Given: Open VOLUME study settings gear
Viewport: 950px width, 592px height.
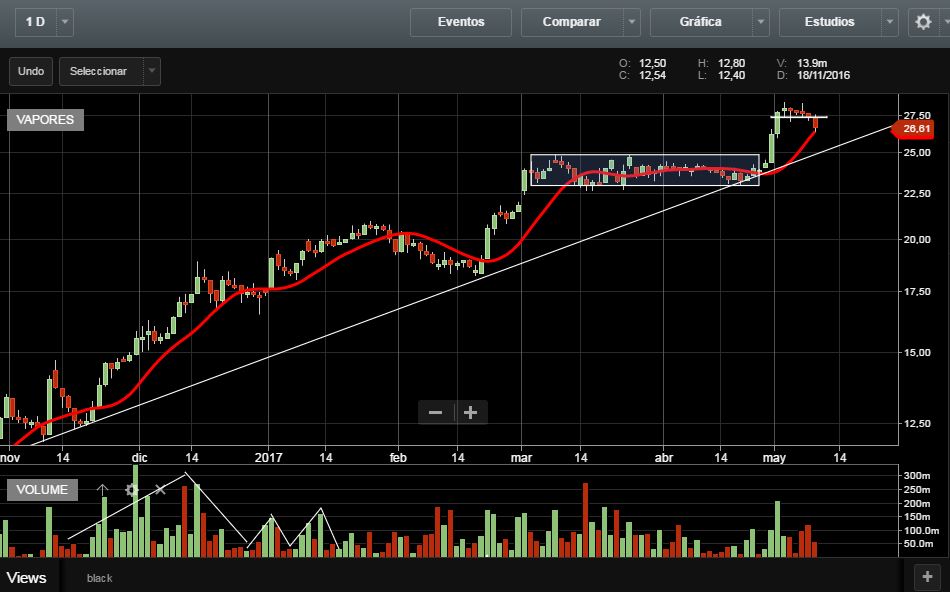Looking at the screenshot, I should [131, 490].
